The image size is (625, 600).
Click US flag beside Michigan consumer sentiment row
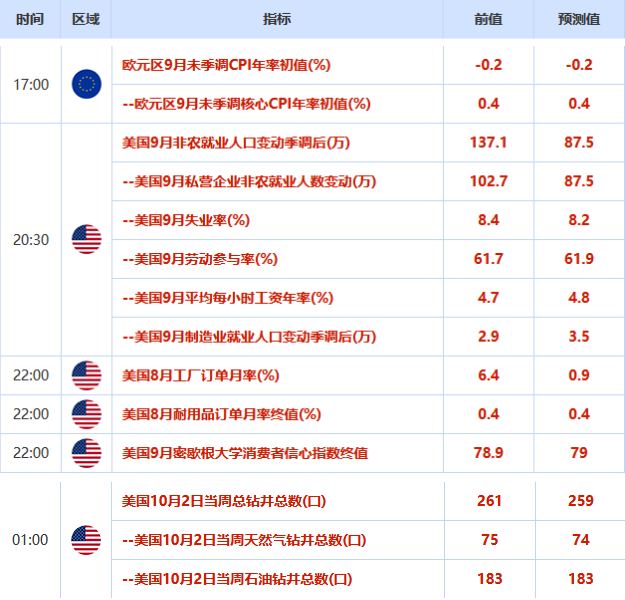pyautogui.click(x=86, y=453)
